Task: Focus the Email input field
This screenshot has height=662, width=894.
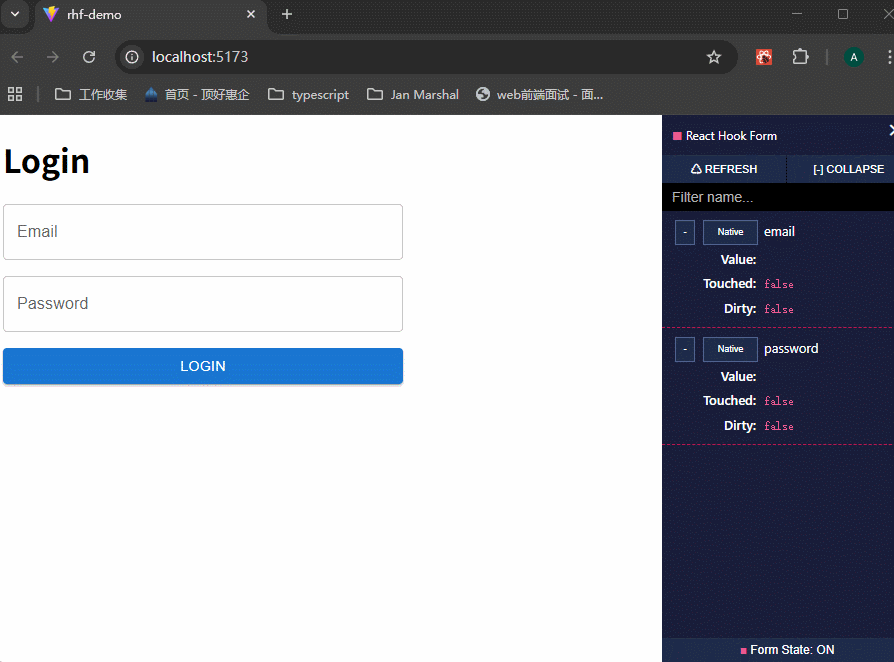Action: pyautogui.click(x=203, y=232)
